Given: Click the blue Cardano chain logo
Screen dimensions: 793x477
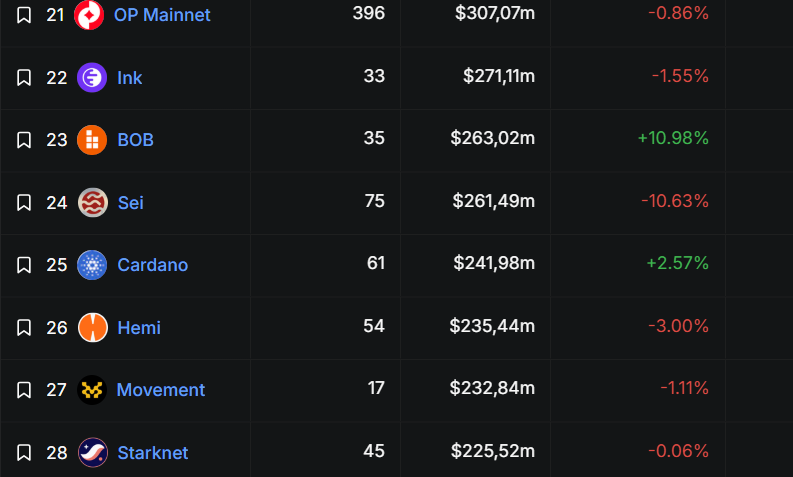Looking at the screenshot, I should coord(92,265).
